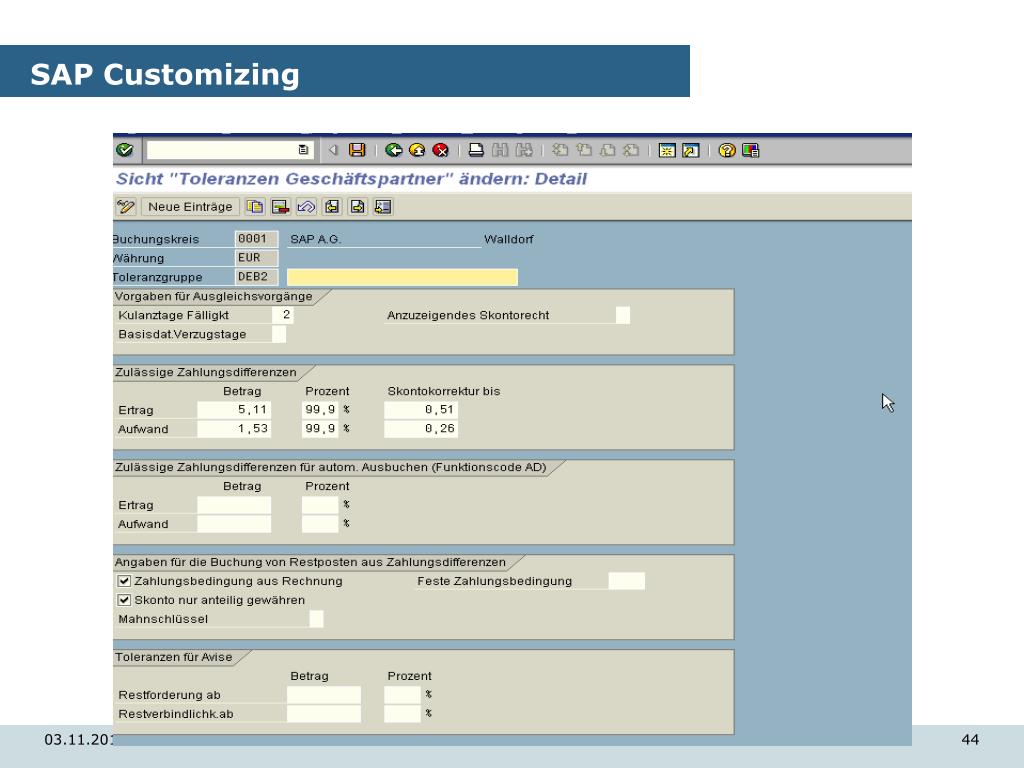Click the green Enter checkmark icon
This screenshot has height=768, width=1024.
(124, 150)
